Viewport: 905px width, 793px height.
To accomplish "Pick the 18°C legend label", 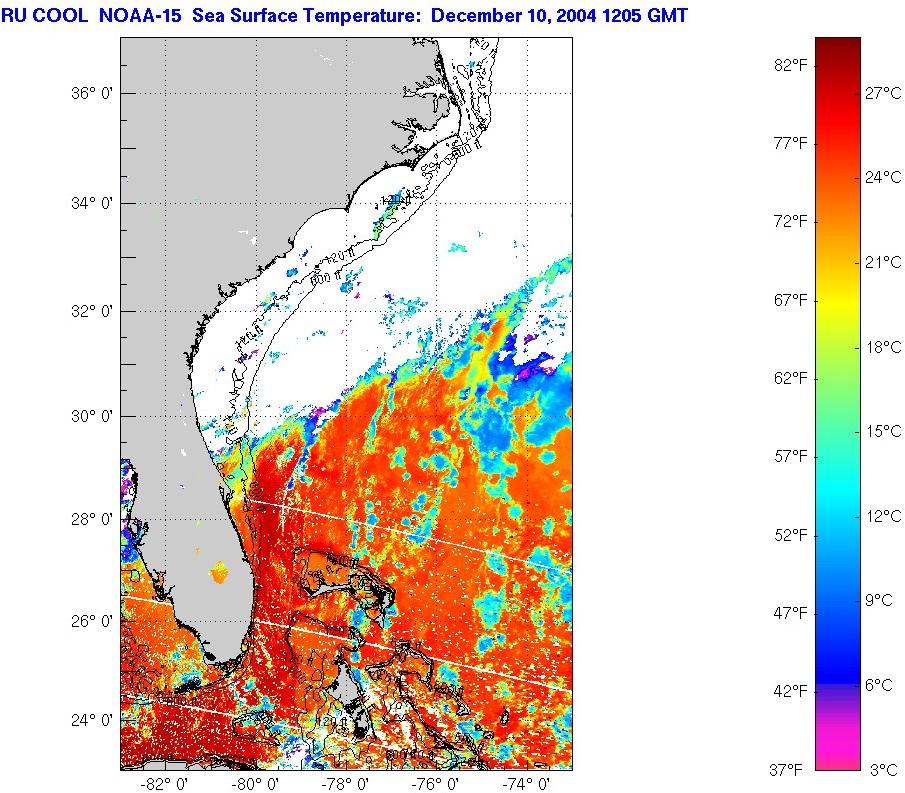I will click(x=883, y=347).
